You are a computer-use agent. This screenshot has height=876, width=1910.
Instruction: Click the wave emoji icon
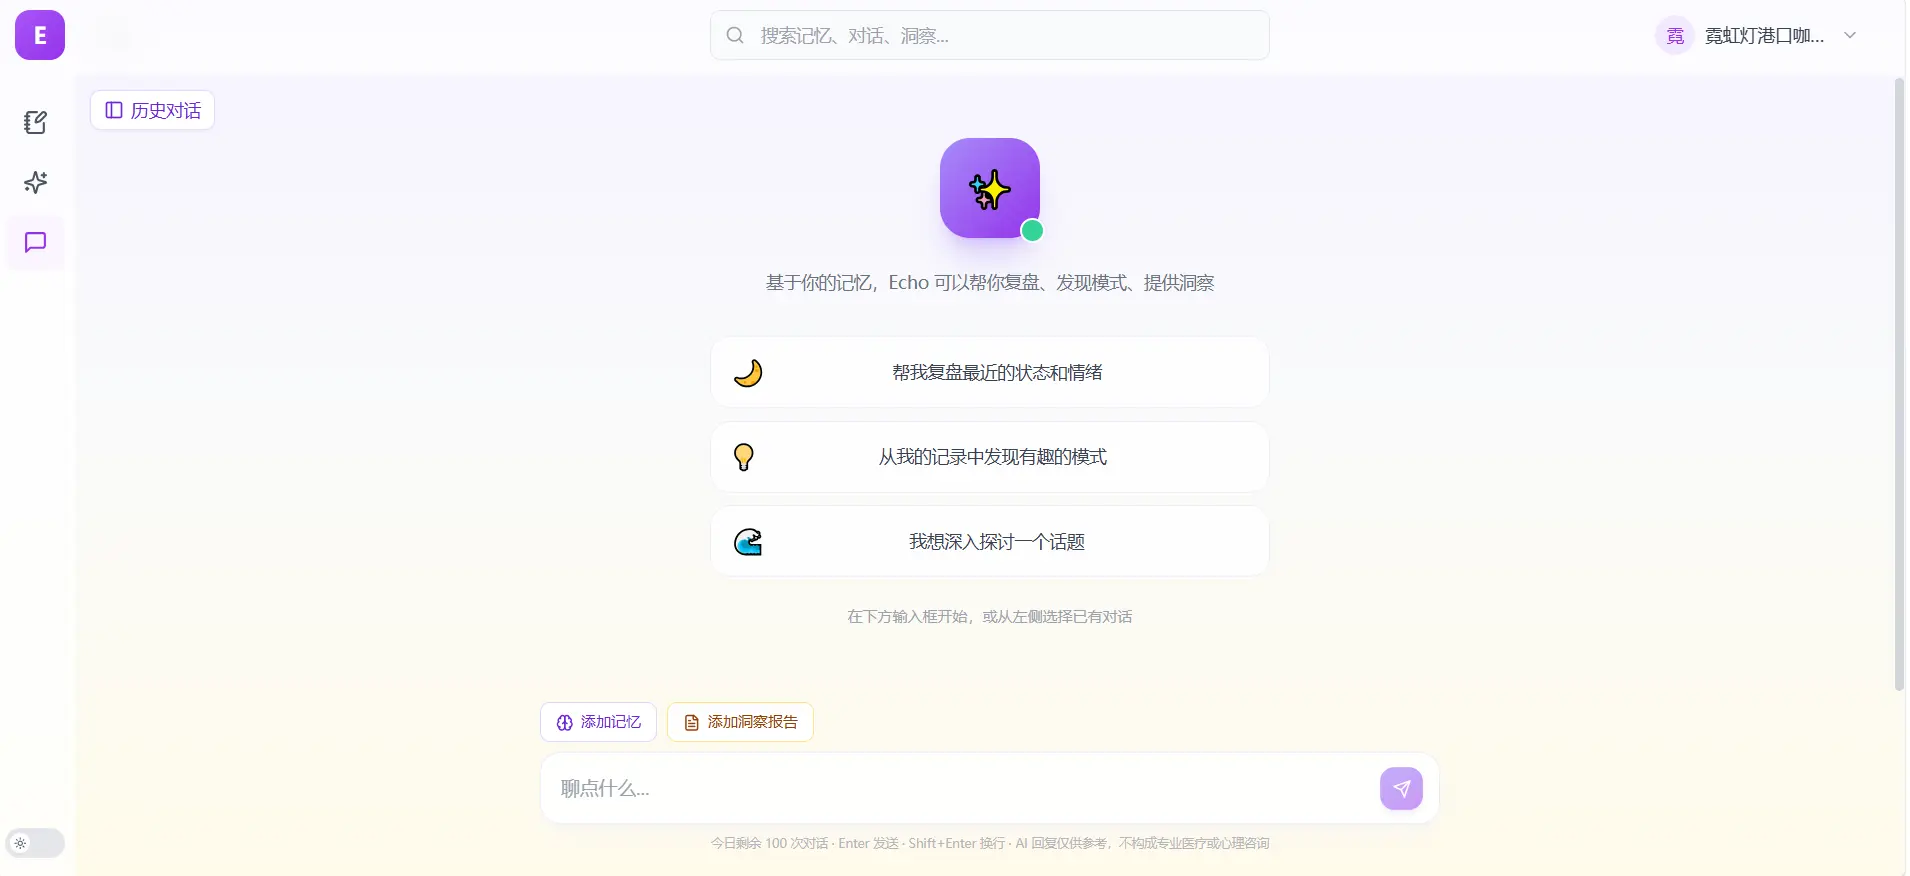748,542
